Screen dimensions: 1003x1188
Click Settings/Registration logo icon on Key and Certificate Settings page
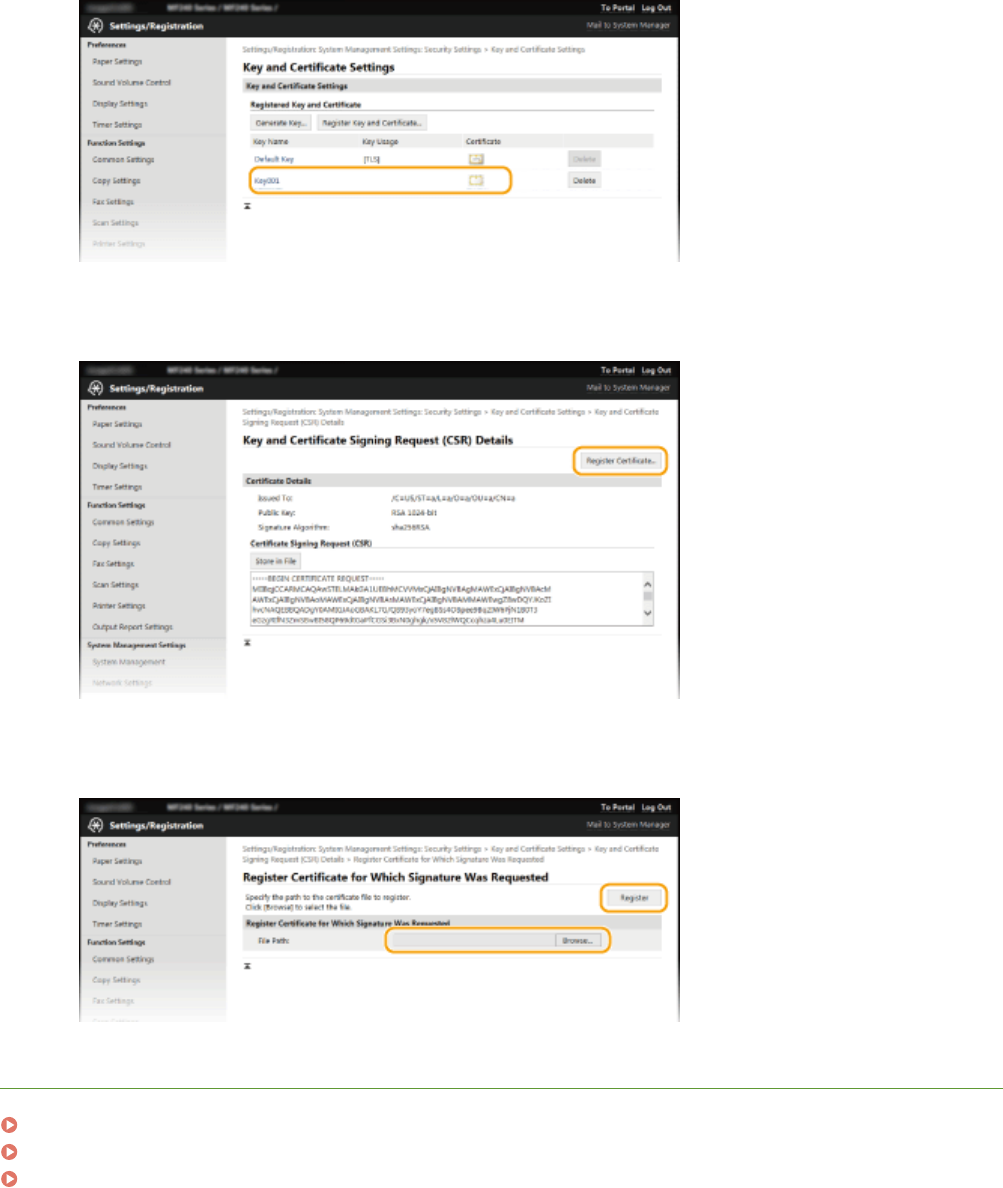point(95,26)
